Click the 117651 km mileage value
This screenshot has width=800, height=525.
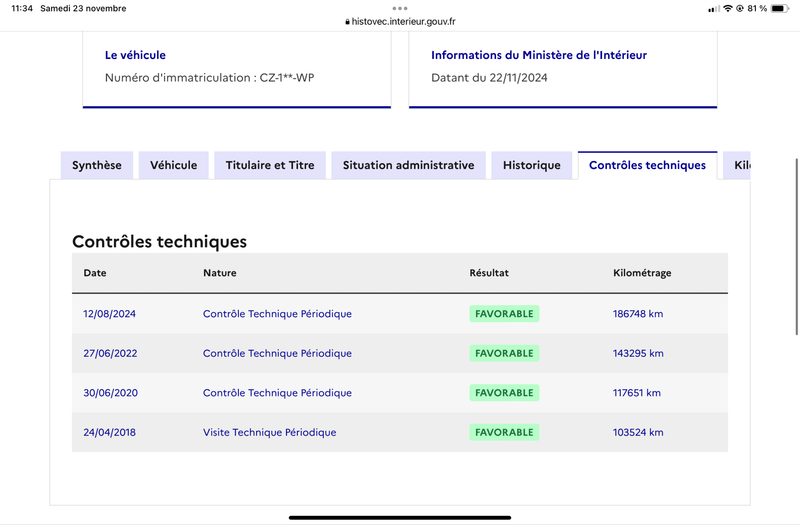(637, 393)
